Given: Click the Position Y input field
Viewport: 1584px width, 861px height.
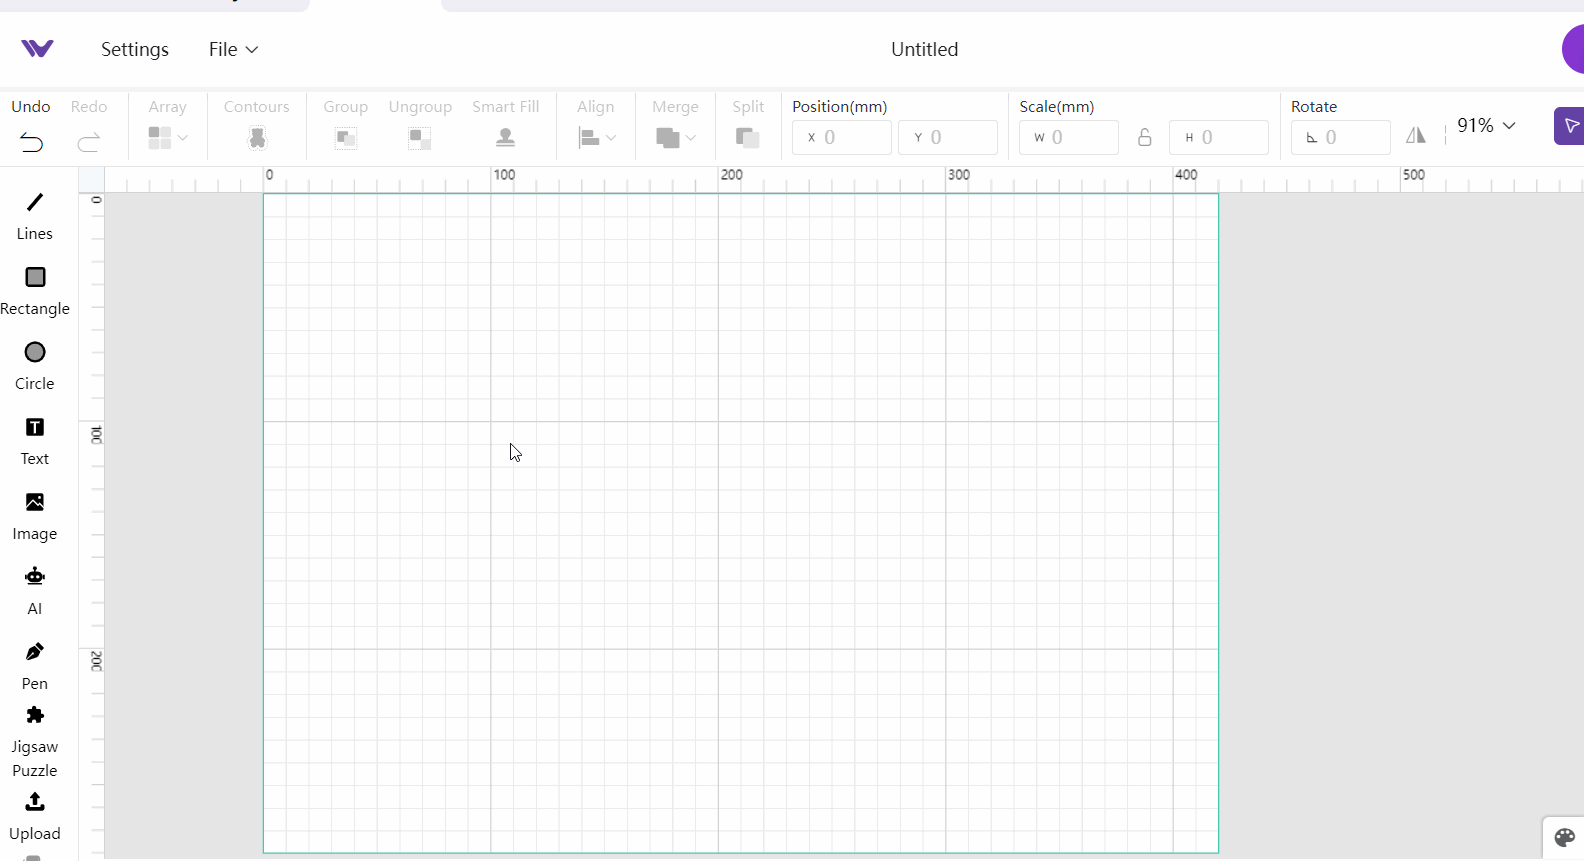Looking at the screenshot, I should (948, 137).
